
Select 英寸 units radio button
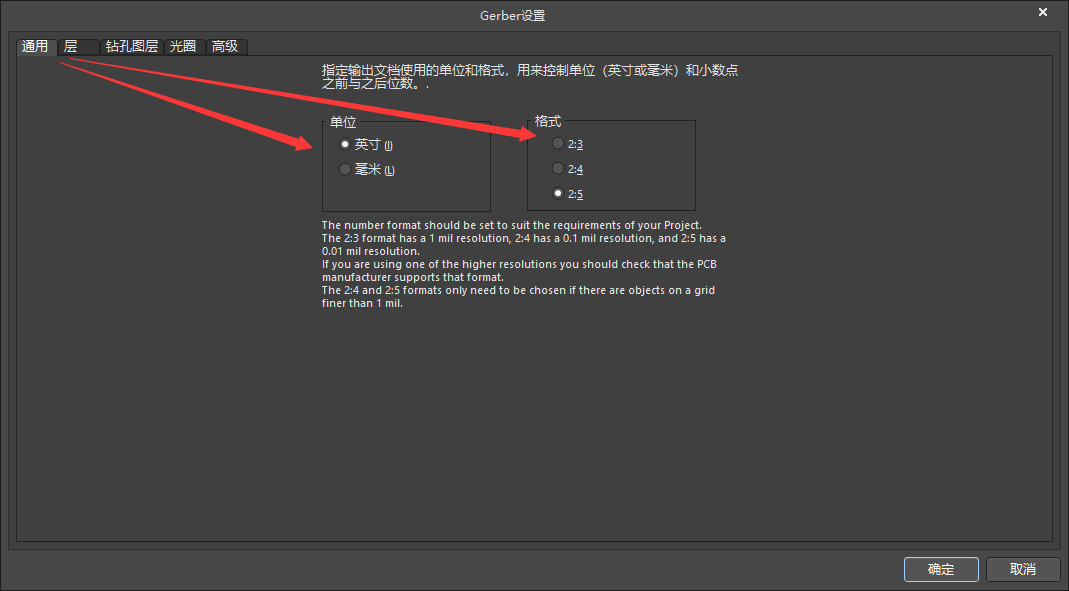[x=345, y=145]
